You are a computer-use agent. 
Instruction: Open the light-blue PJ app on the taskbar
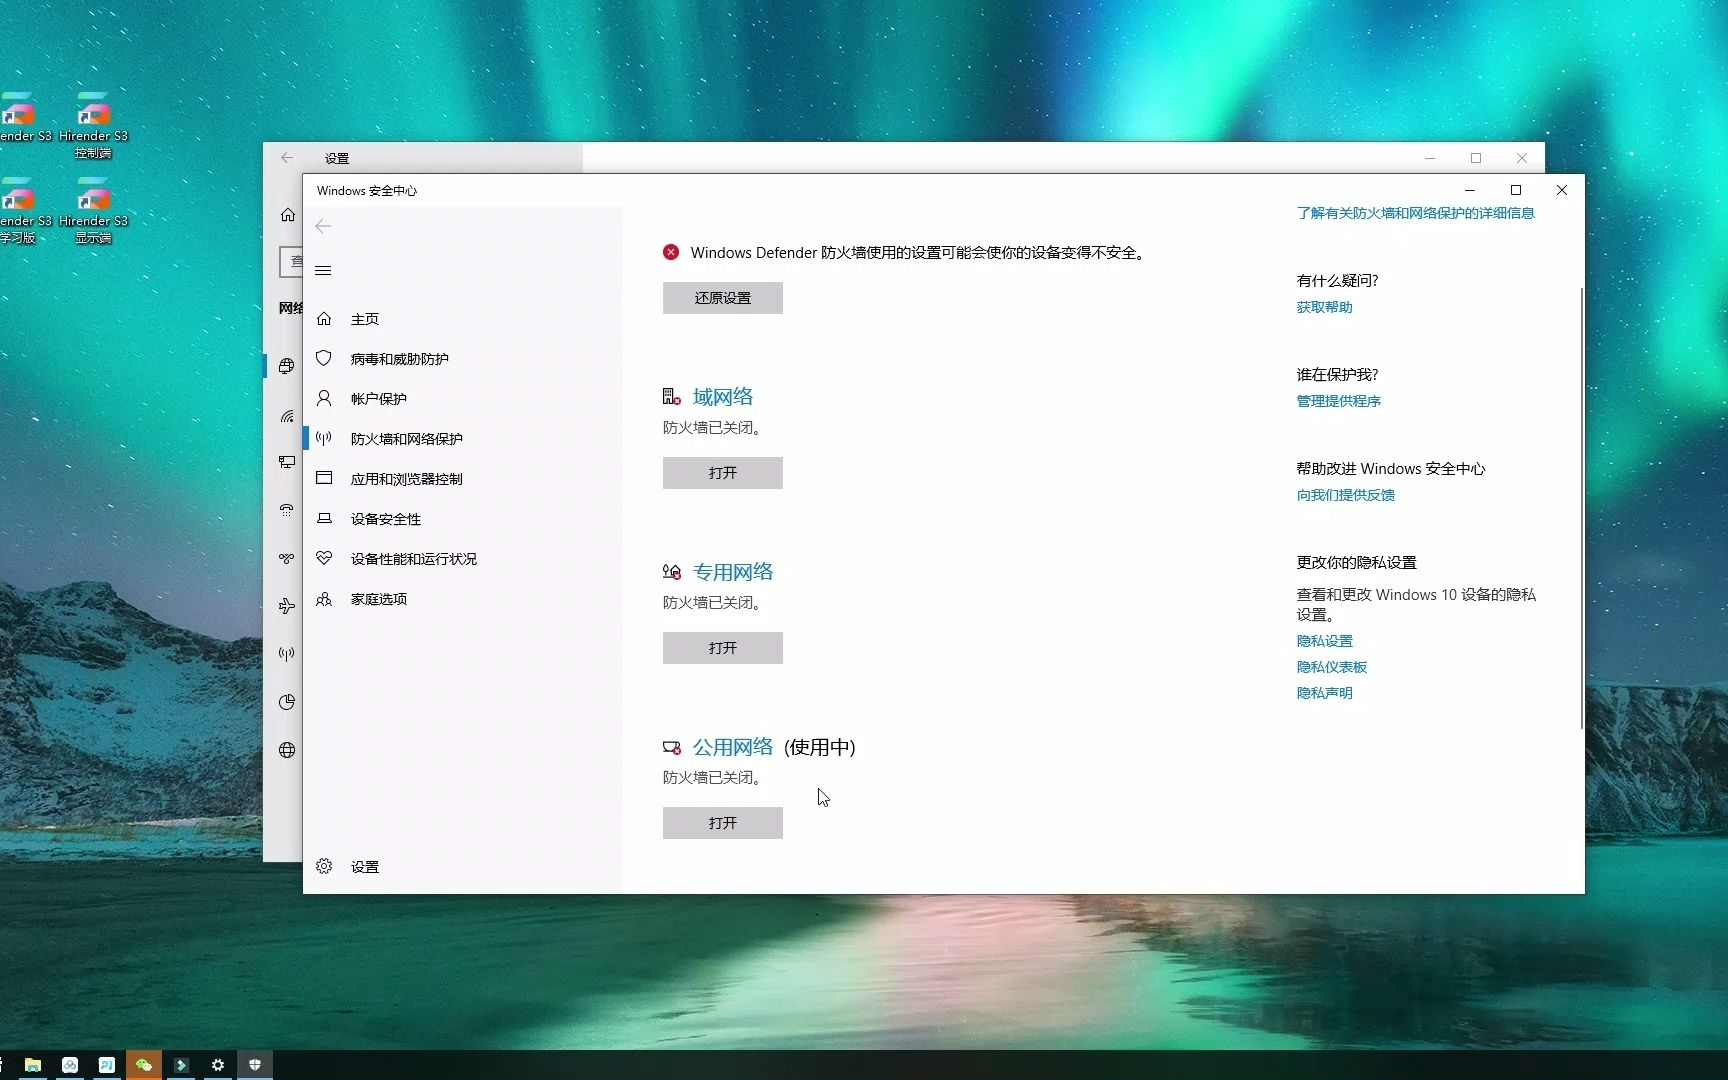point(107,1065)
